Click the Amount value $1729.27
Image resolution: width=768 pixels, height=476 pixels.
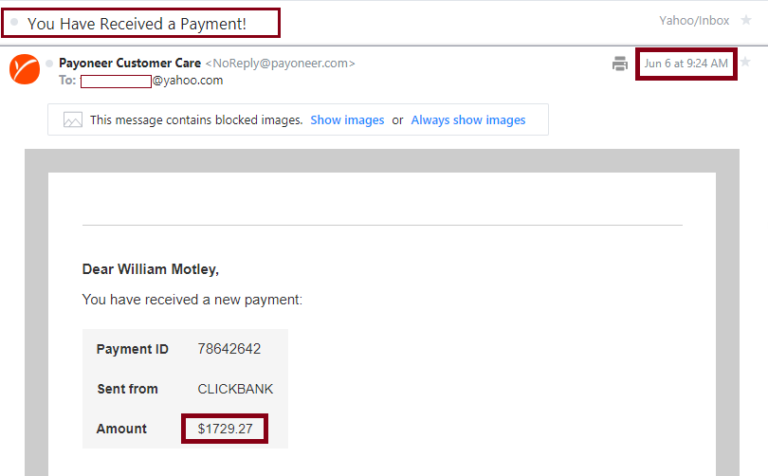pyautogui.click(x=225, y=429)
